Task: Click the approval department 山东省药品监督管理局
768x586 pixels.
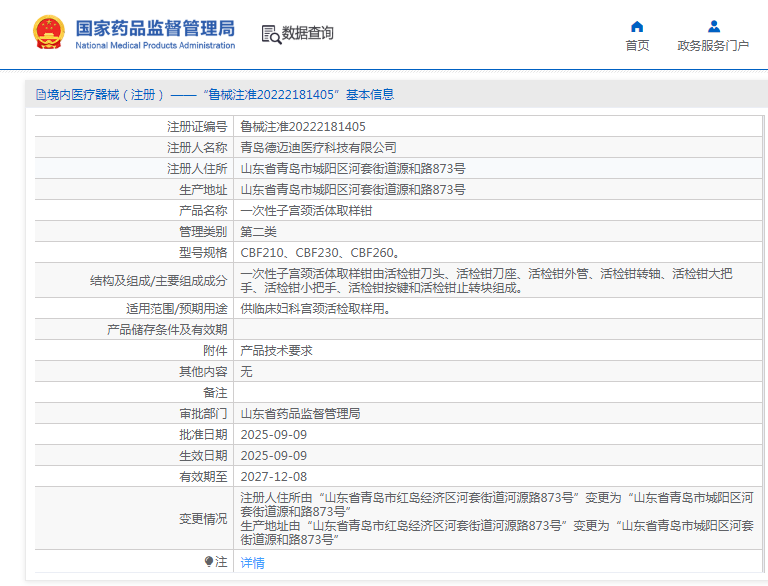Action: pos(300,413)
